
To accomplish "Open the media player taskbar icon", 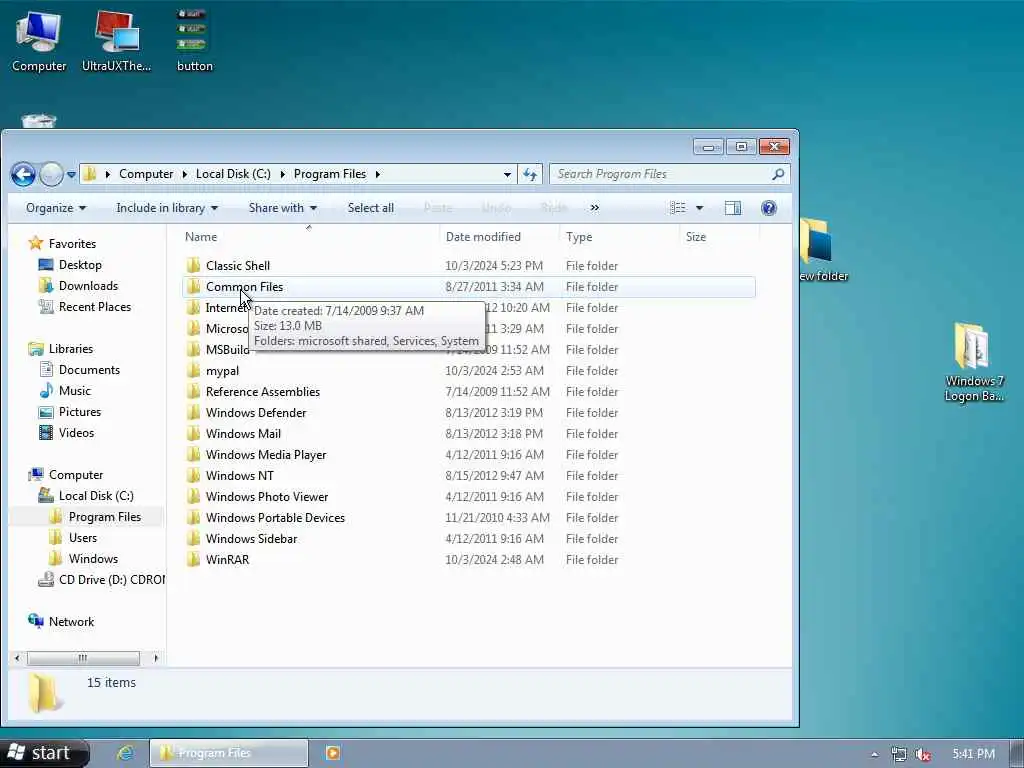I will coord(332,753).
